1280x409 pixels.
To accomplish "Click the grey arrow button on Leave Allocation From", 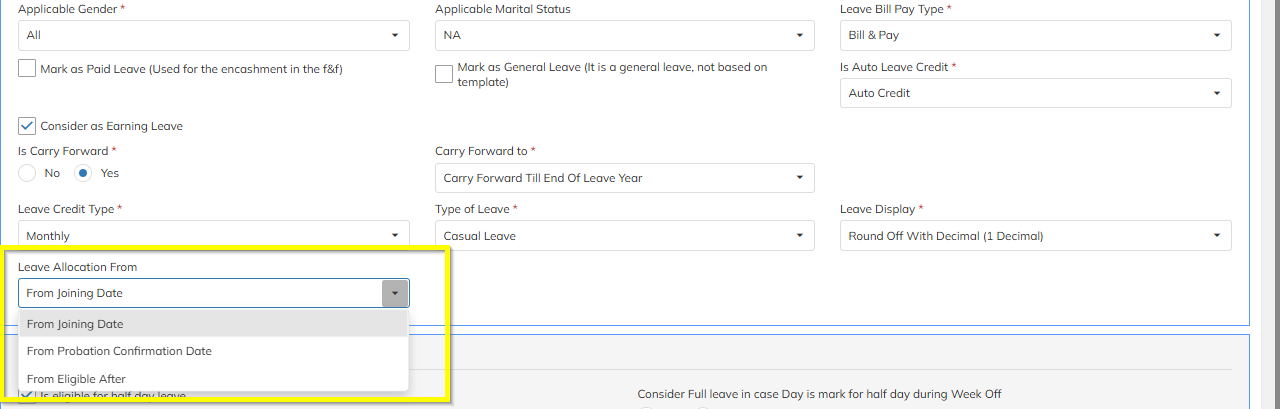I will pyautogui.click(x=395, y=293).
